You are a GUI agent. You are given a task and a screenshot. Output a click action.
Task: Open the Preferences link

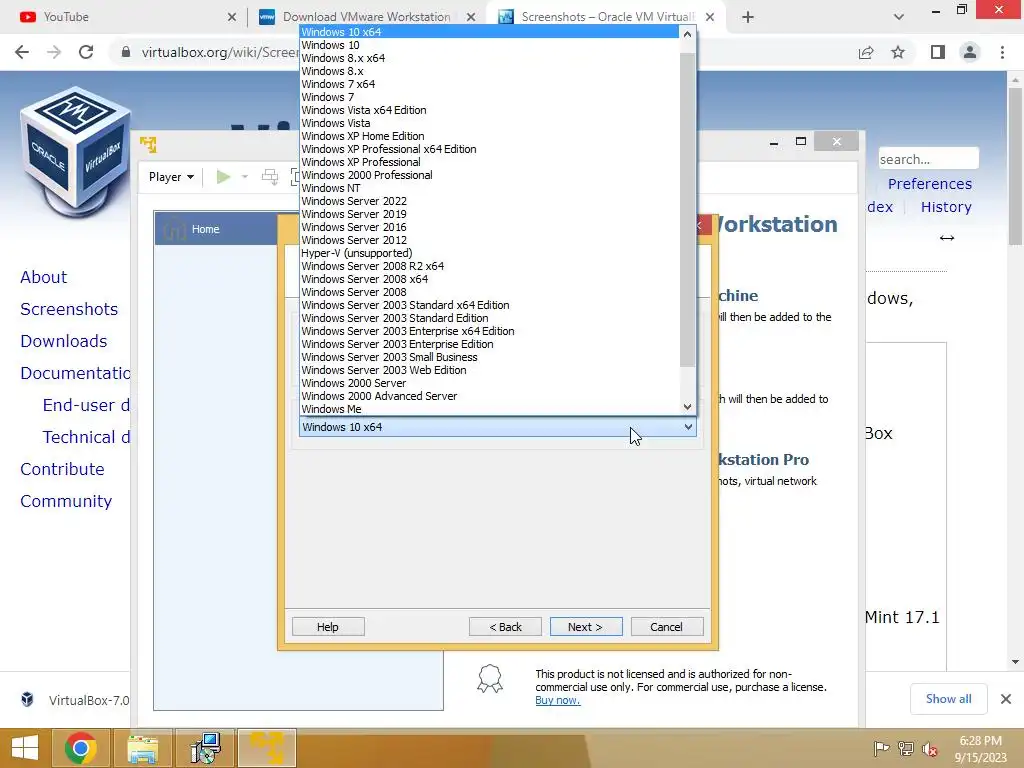tap(929, 184)
